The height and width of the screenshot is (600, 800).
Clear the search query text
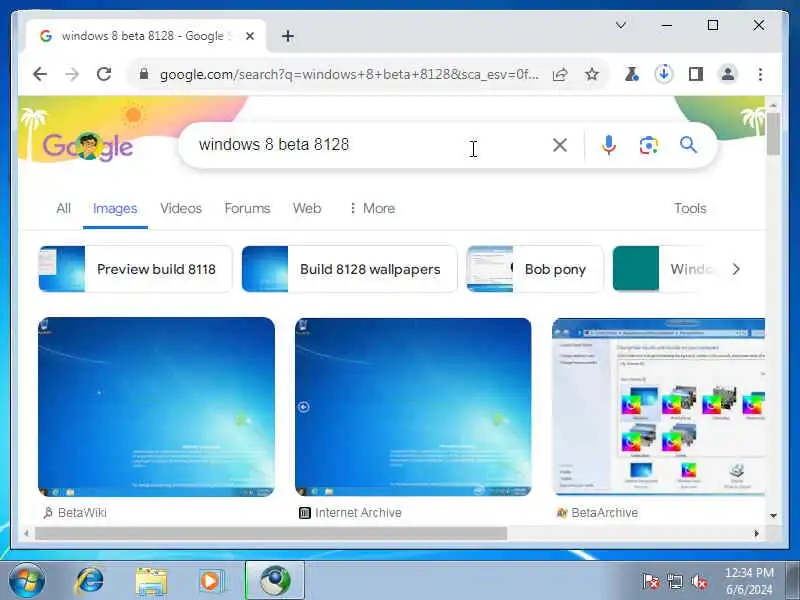click(x=560, y=145)
